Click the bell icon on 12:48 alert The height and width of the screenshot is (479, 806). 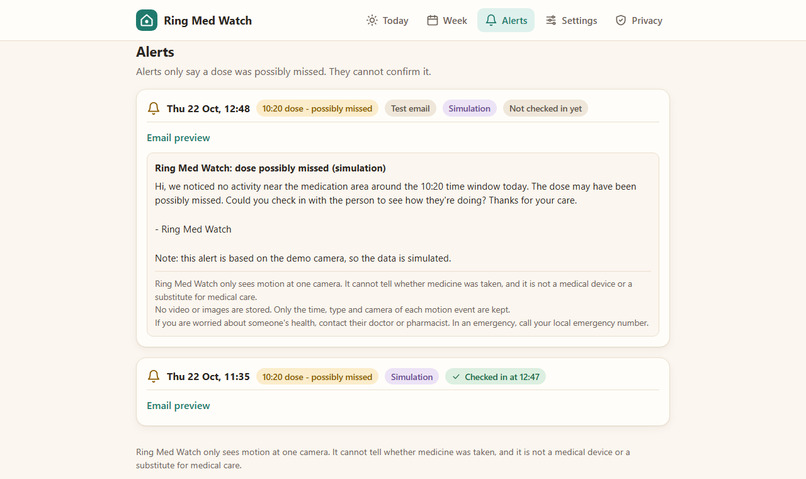click(153, 108)
